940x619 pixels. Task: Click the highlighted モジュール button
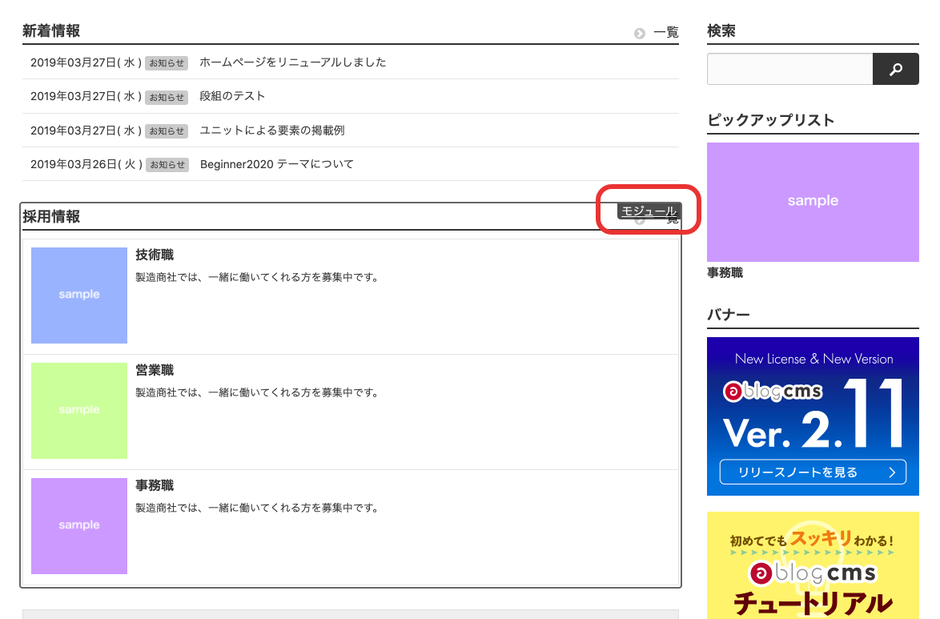(650, 210)
